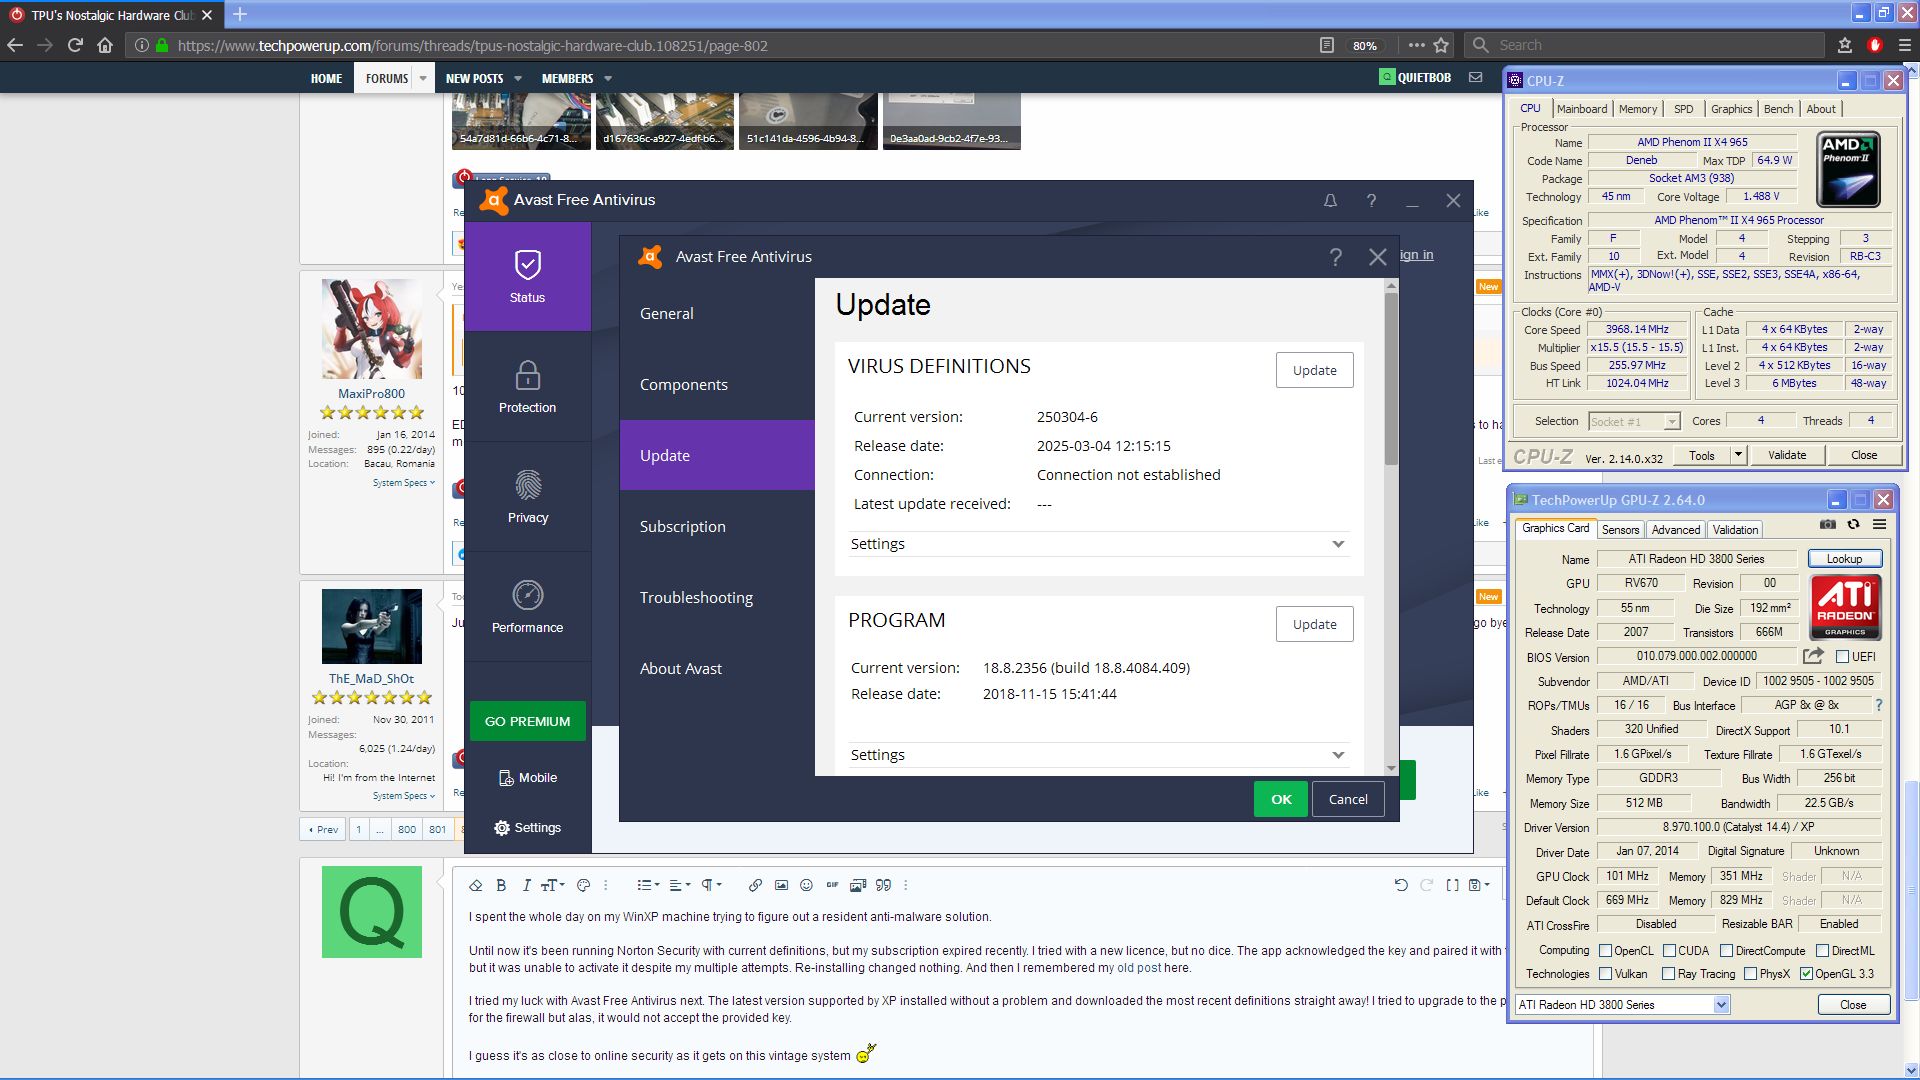Open forum inbox envelope icon
This screenshot has width=1920, height=1080.
tap(1475, 77)
